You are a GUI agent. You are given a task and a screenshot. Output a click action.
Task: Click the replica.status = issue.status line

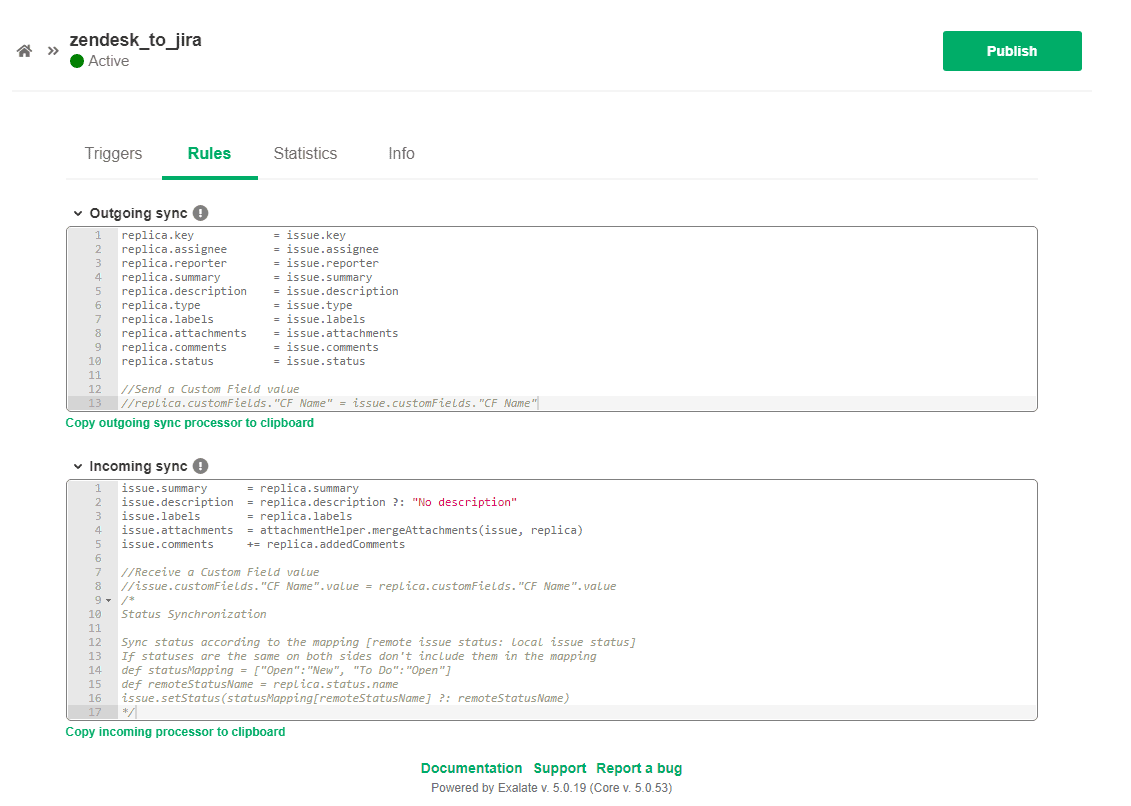(x=243, y=362)
